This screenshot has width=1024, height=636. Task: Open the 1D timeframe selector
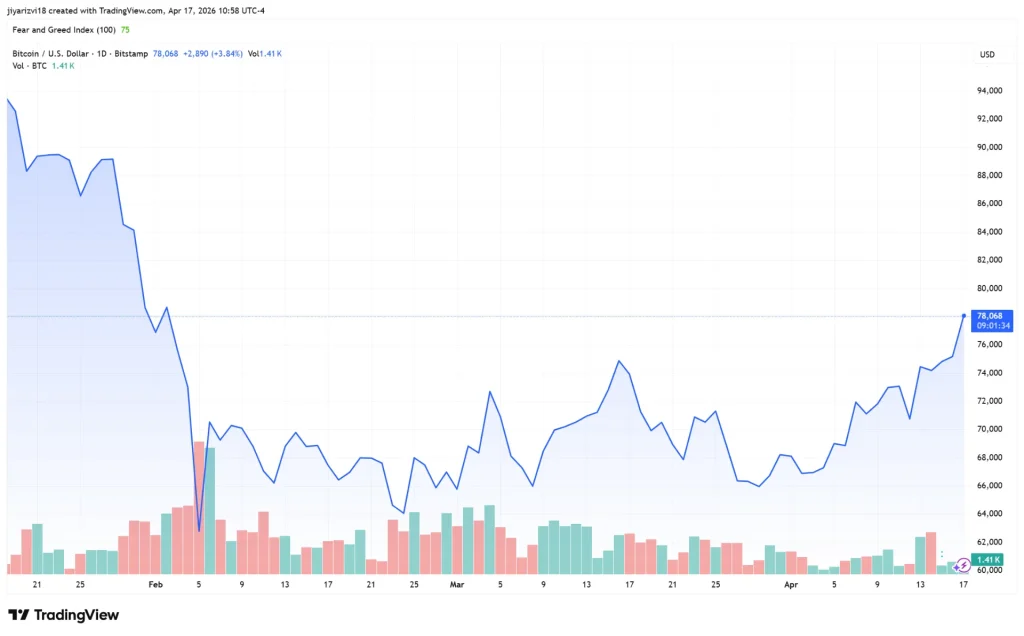point(100,54)
